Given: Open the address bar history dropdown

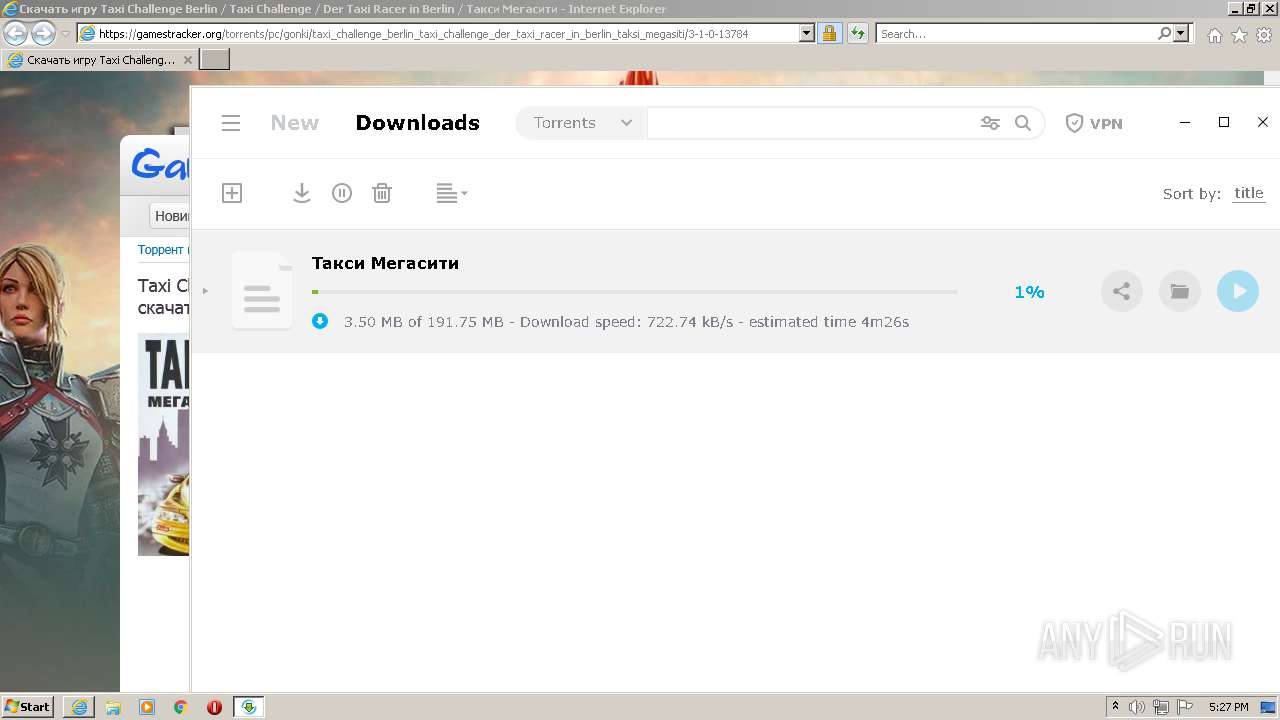Looking at the screenshot, I should click(x=807, y=33).
